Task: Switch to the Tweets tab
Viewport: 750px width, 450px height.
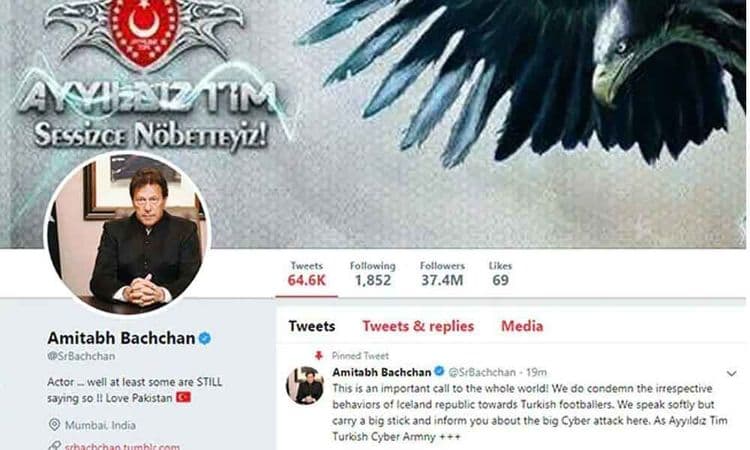Action: (x=311, y=326)
